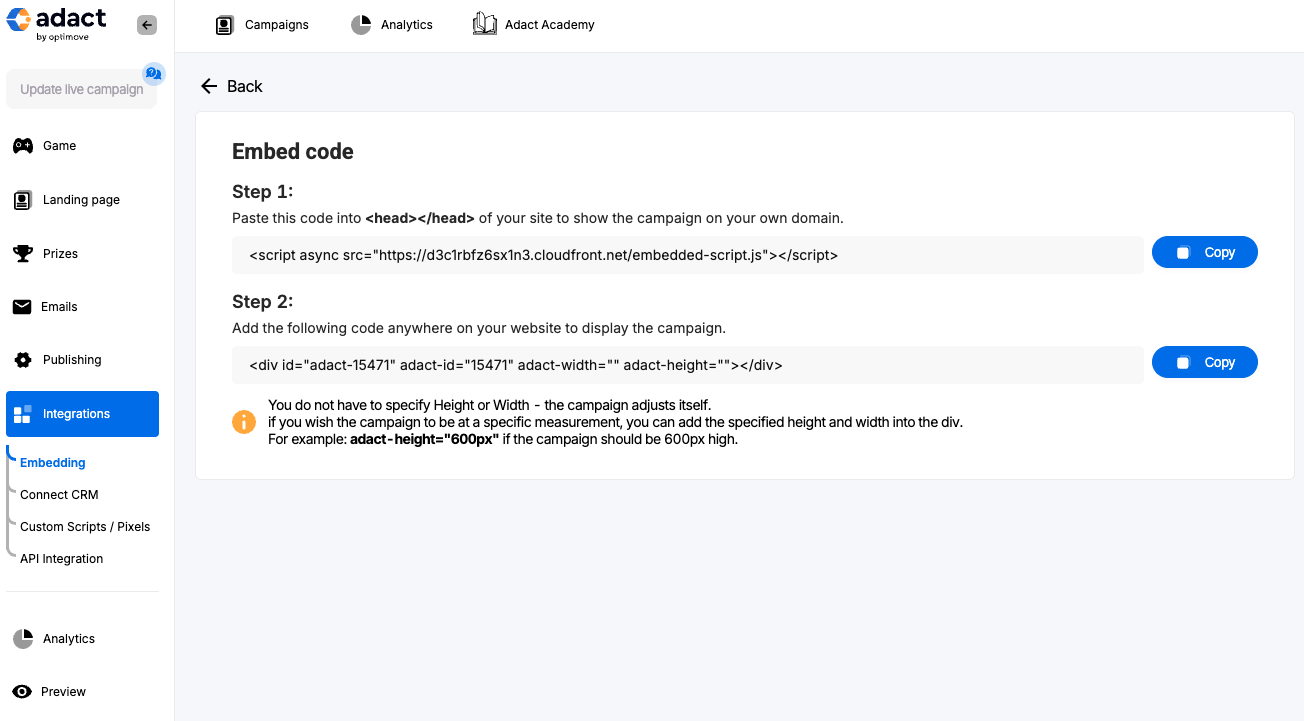Viewport: 1304px width, 721px height.
Task: Click the Campaigns icon in top bar
Action: point(225,25)
